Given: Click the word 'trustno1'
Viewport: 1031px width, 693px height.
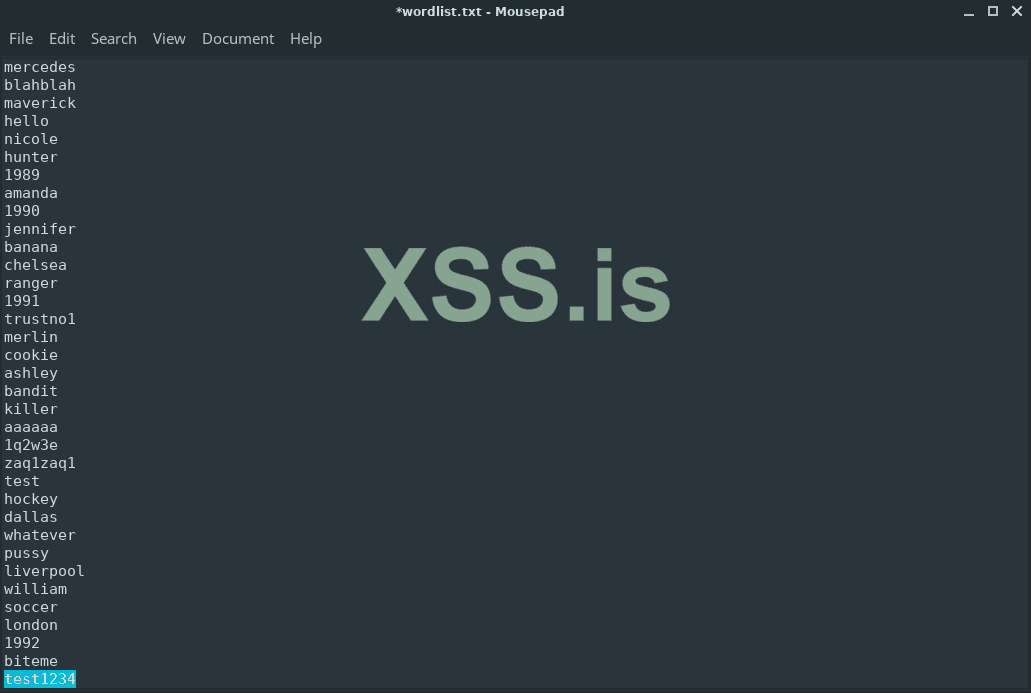Looking at the screenshot, I should [x=39, y=319].
